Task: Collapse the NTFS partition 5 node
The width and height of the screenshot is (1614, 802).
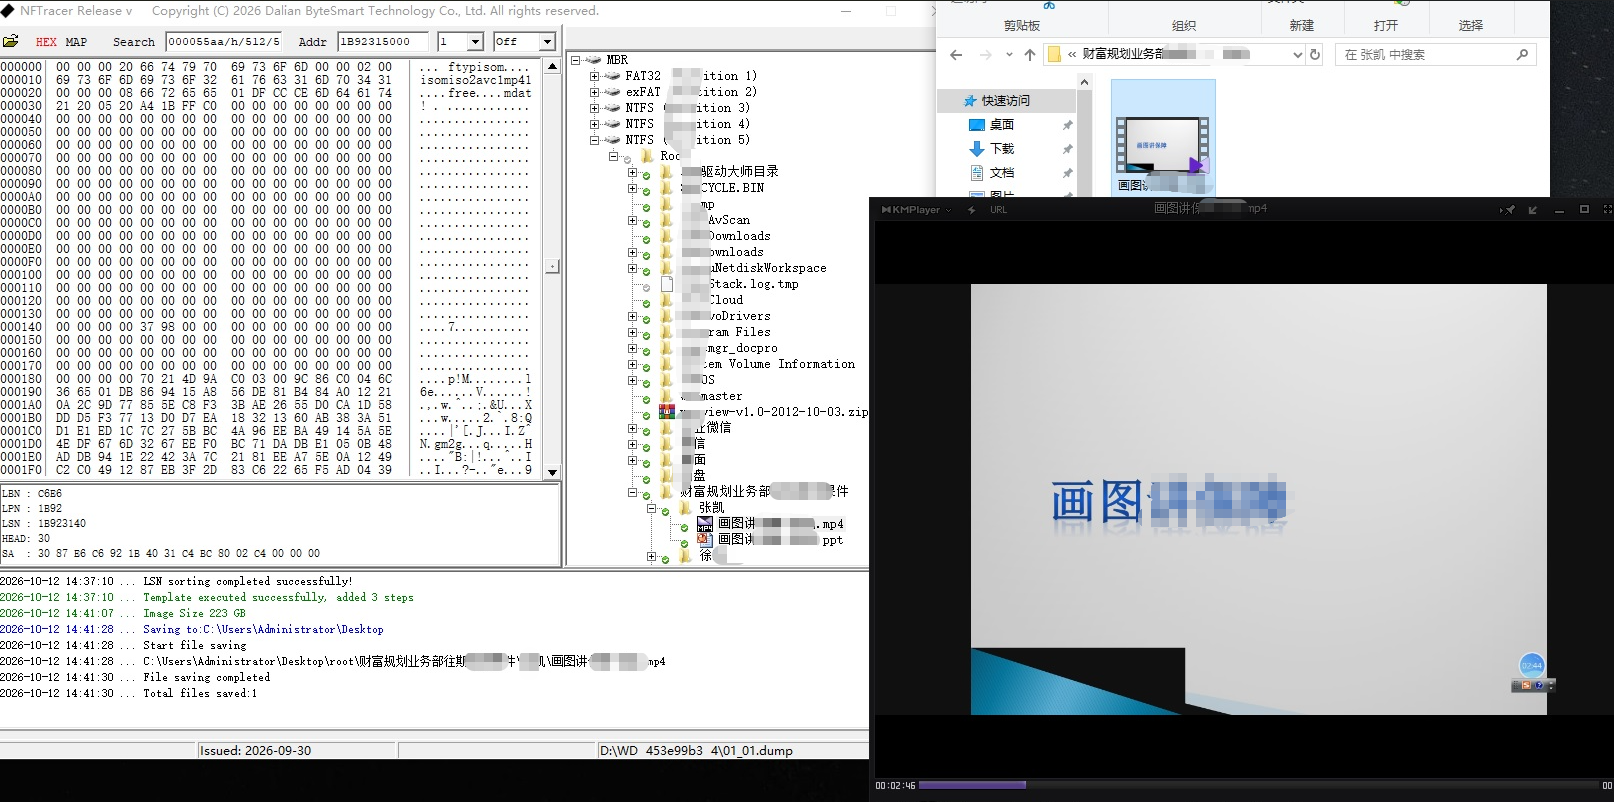Action: click(x=594, y=140)
